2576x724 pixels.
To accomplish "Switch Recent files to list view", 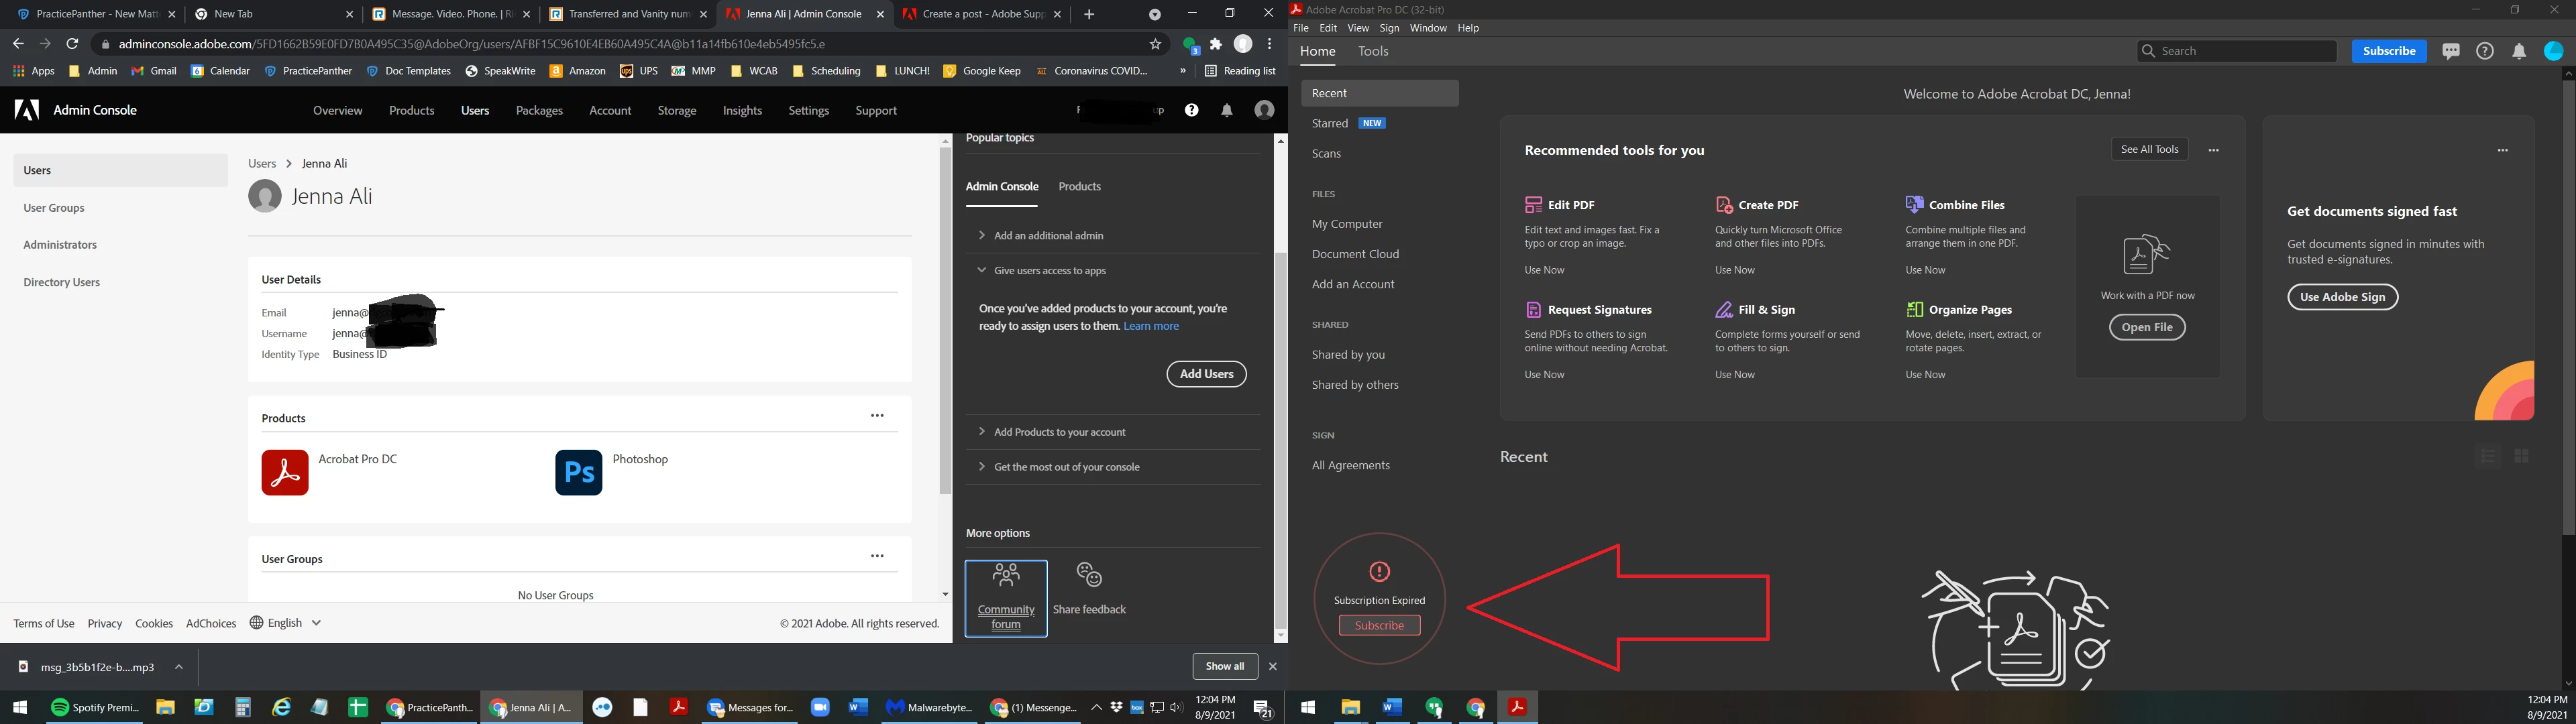I will click(x=2487, y=456).
